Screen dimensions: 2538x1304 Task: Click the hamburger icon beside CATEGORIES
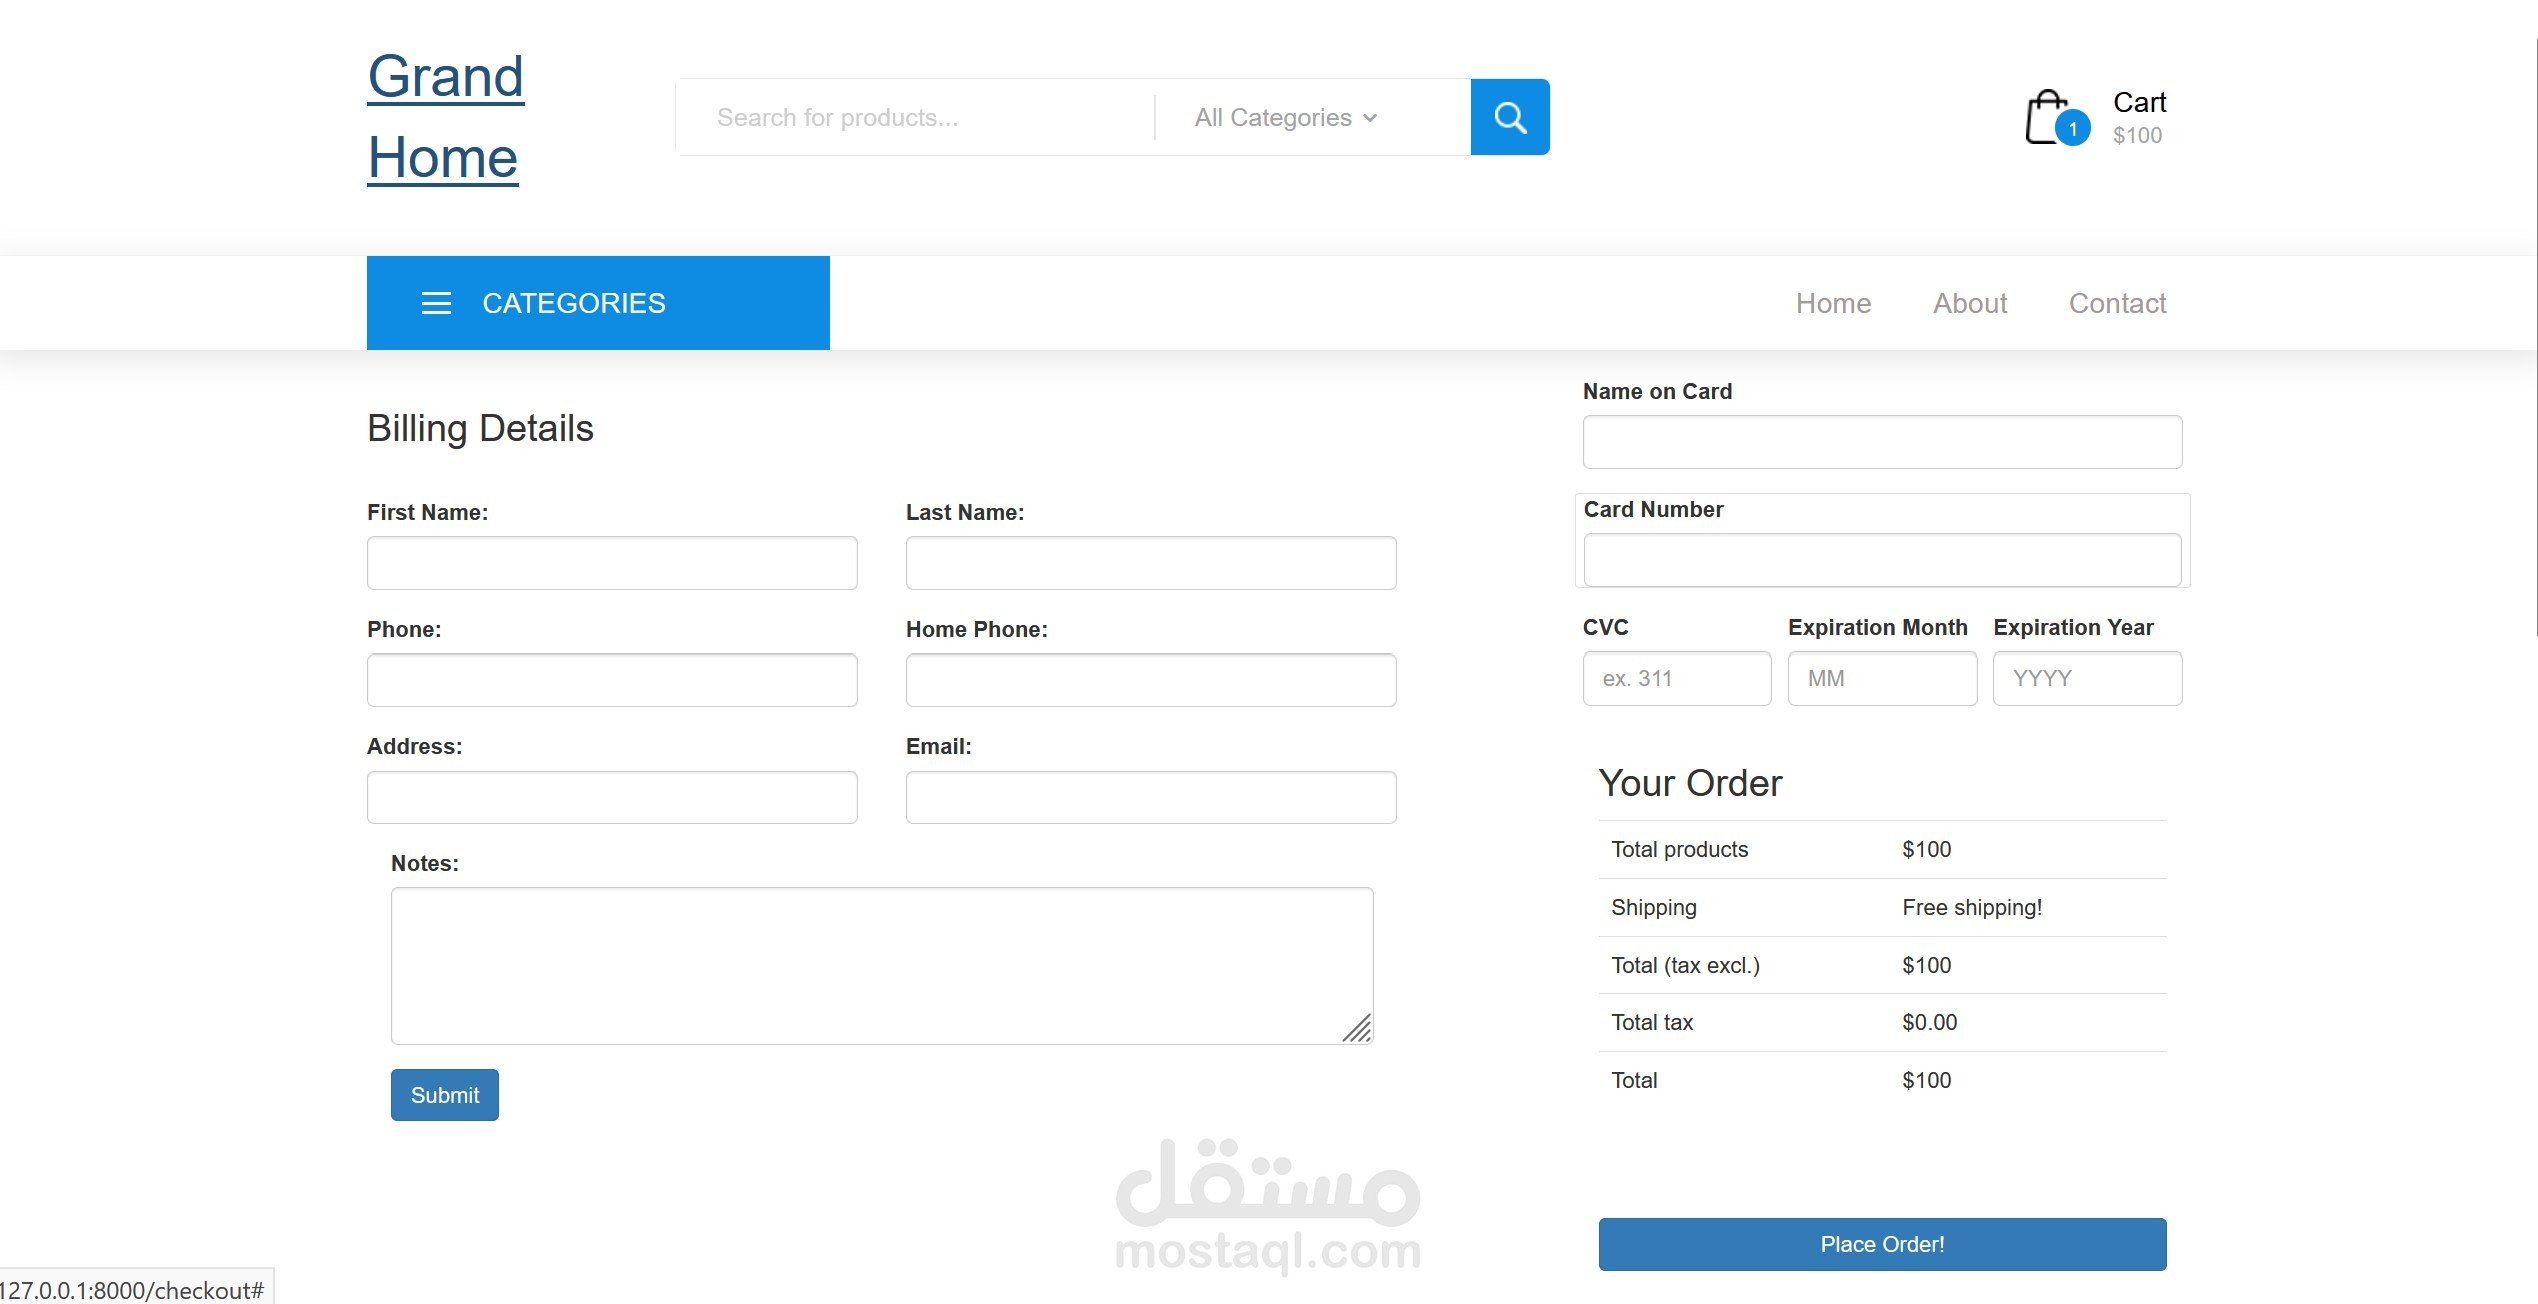(x=436, y=303)
